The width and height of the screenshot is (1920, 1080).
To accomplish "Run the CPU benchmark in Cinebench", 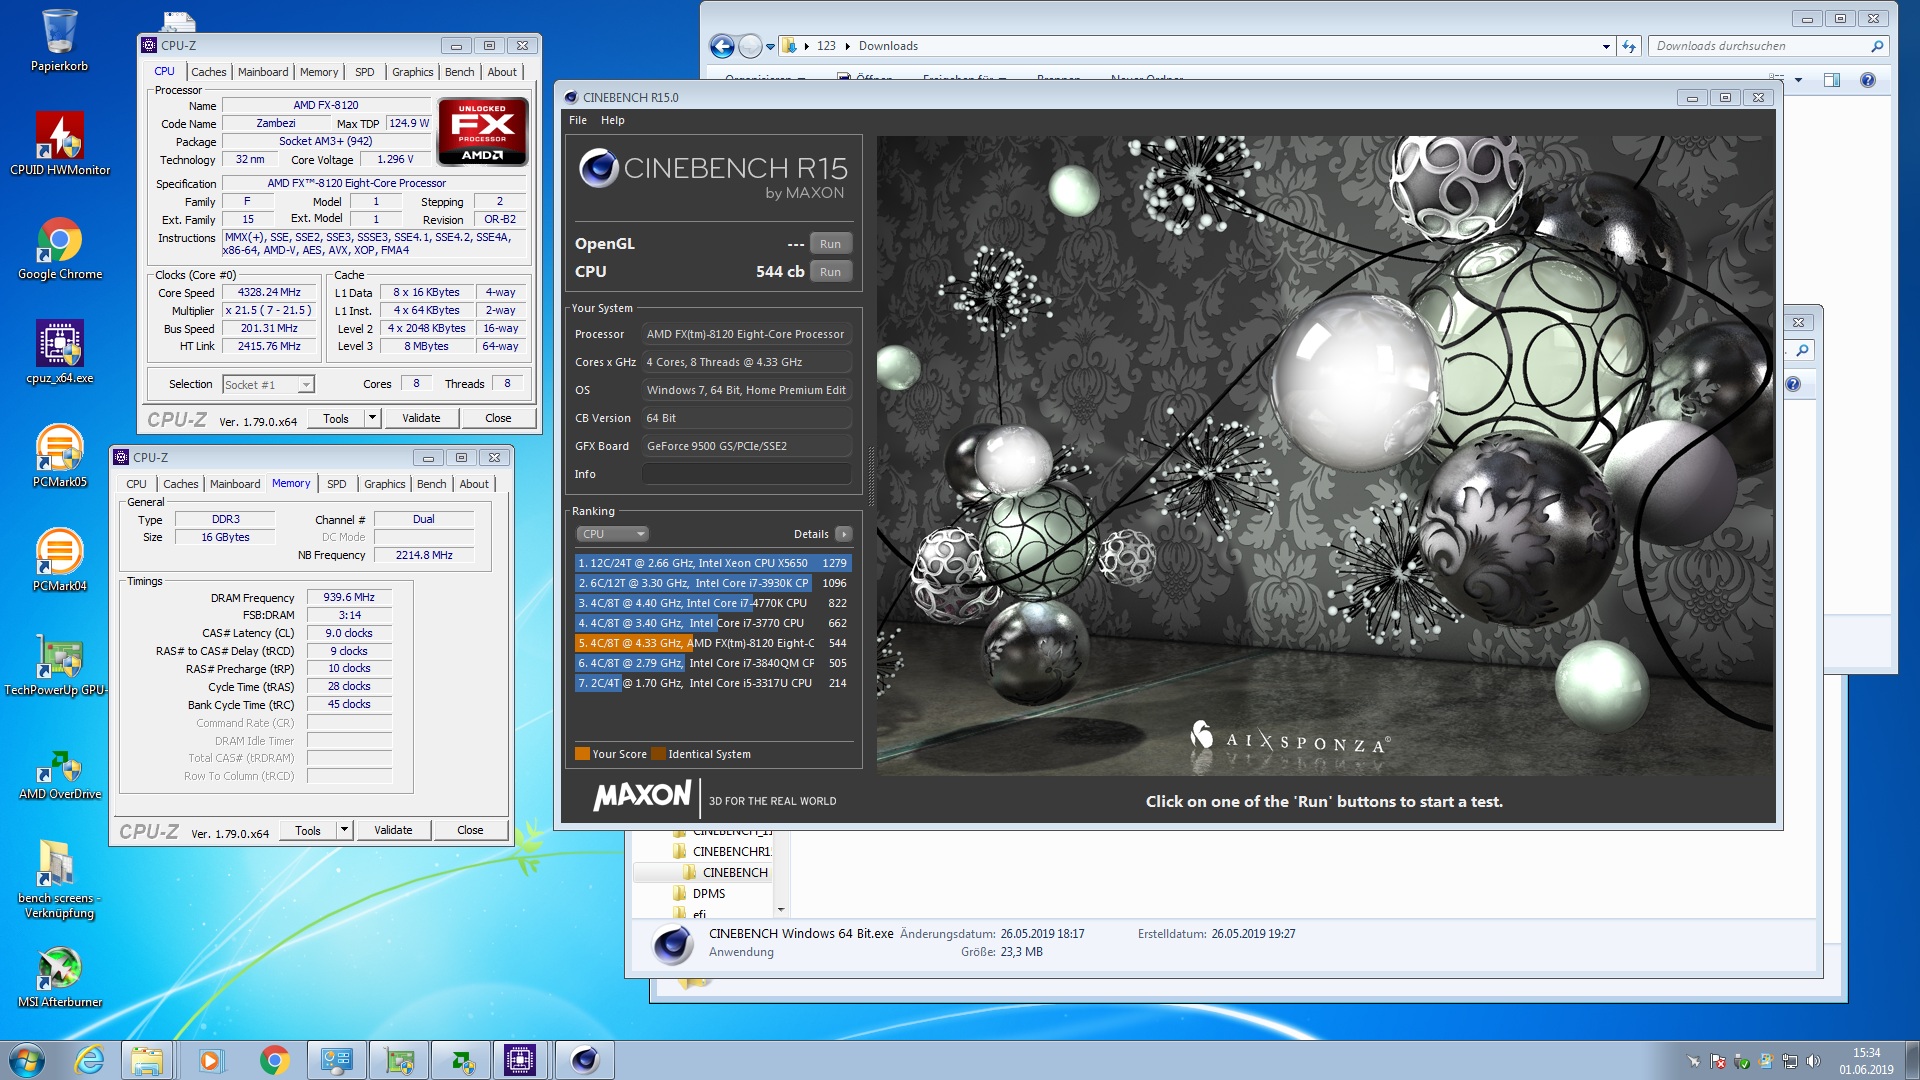I will click(831, 272).
